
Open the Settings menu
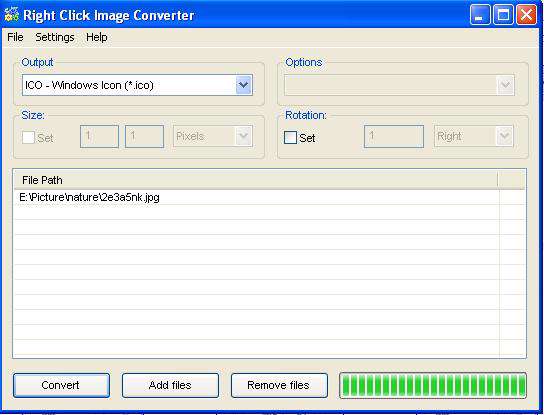click(55, 37)
